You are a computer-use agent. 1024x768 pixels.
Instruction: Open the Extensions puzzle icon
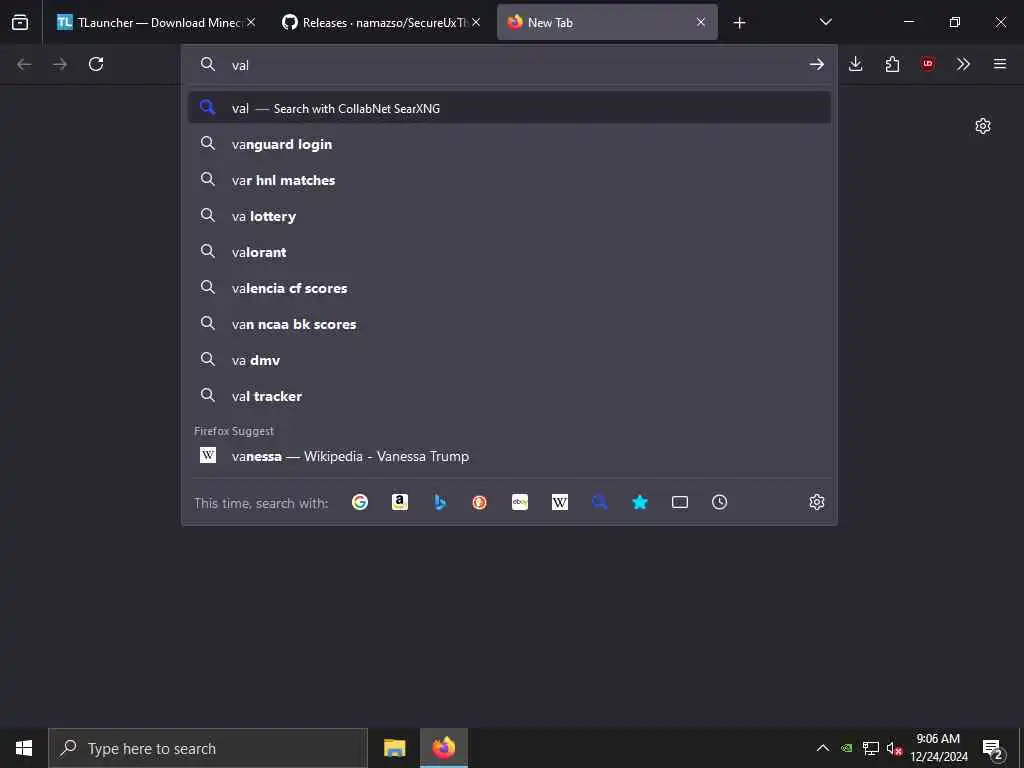point(892,64)
